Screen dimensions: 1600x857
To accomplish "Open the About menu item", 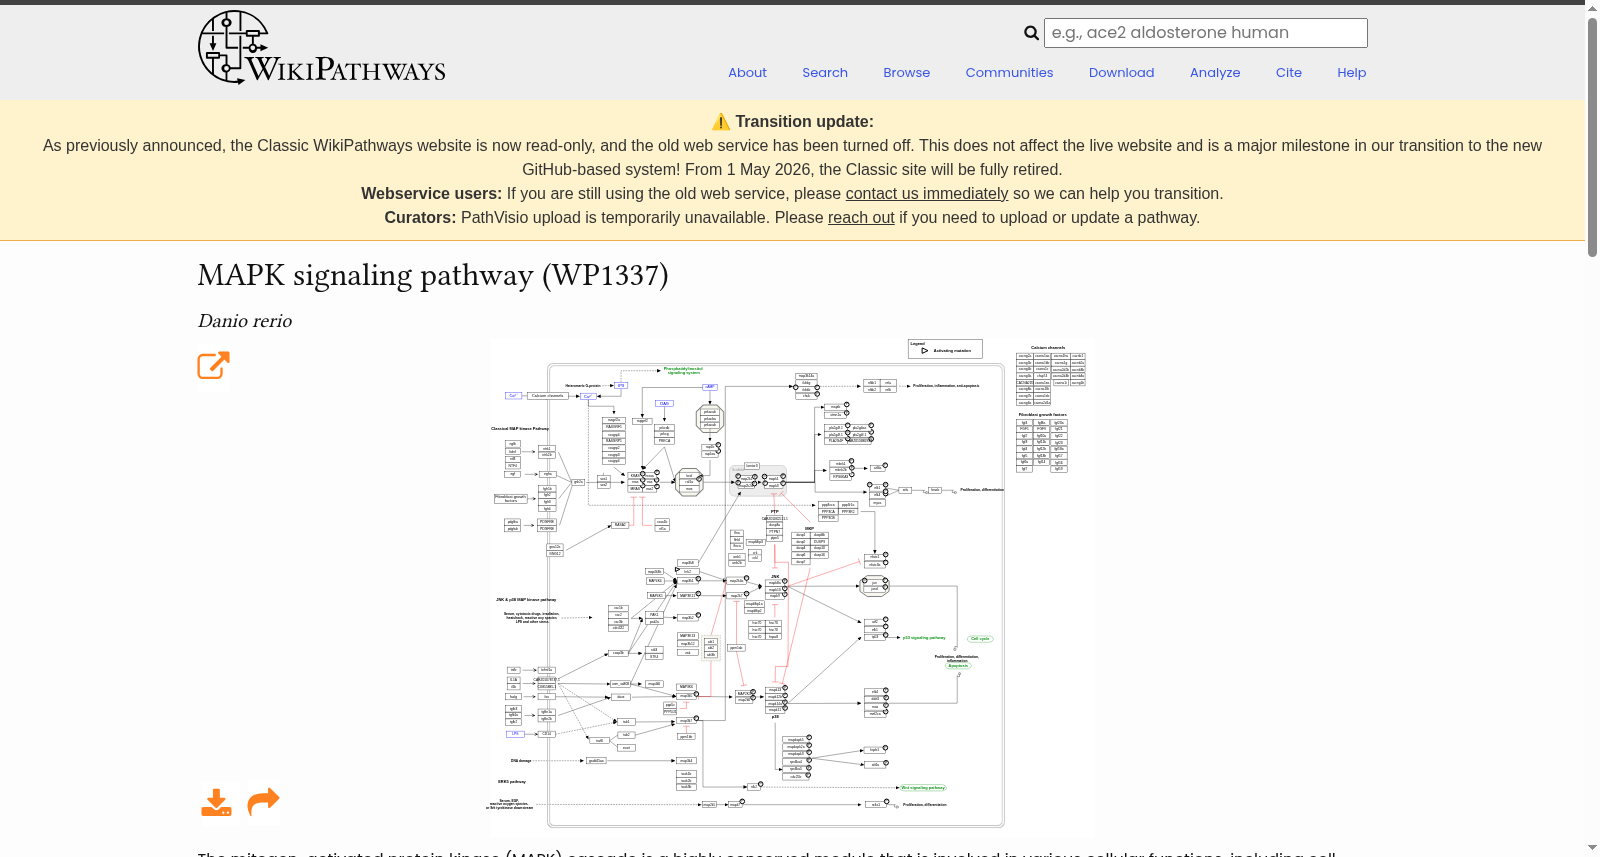I will coord(747,73).
